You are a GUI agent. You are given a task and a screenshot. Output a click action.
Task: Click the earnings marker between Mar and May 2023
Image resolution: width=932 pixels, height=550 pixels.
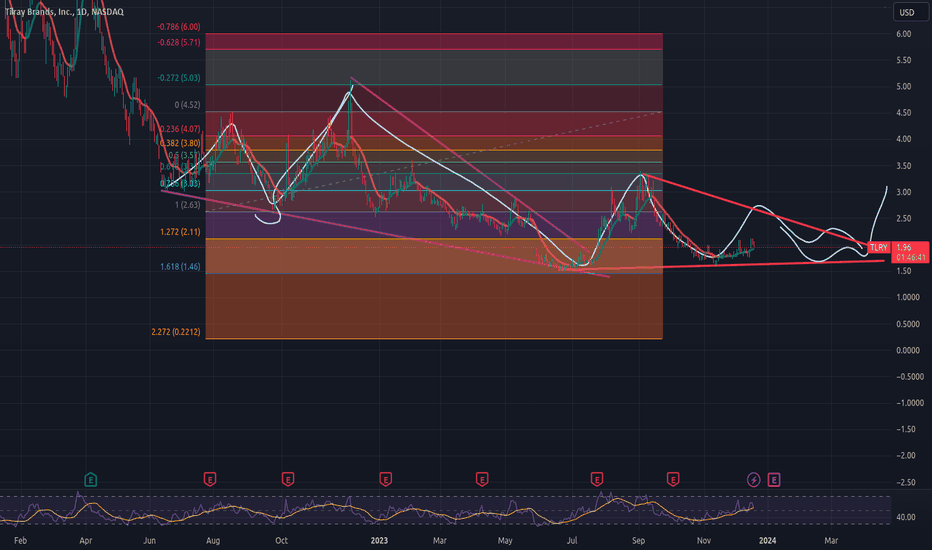(x=482, y=479)
